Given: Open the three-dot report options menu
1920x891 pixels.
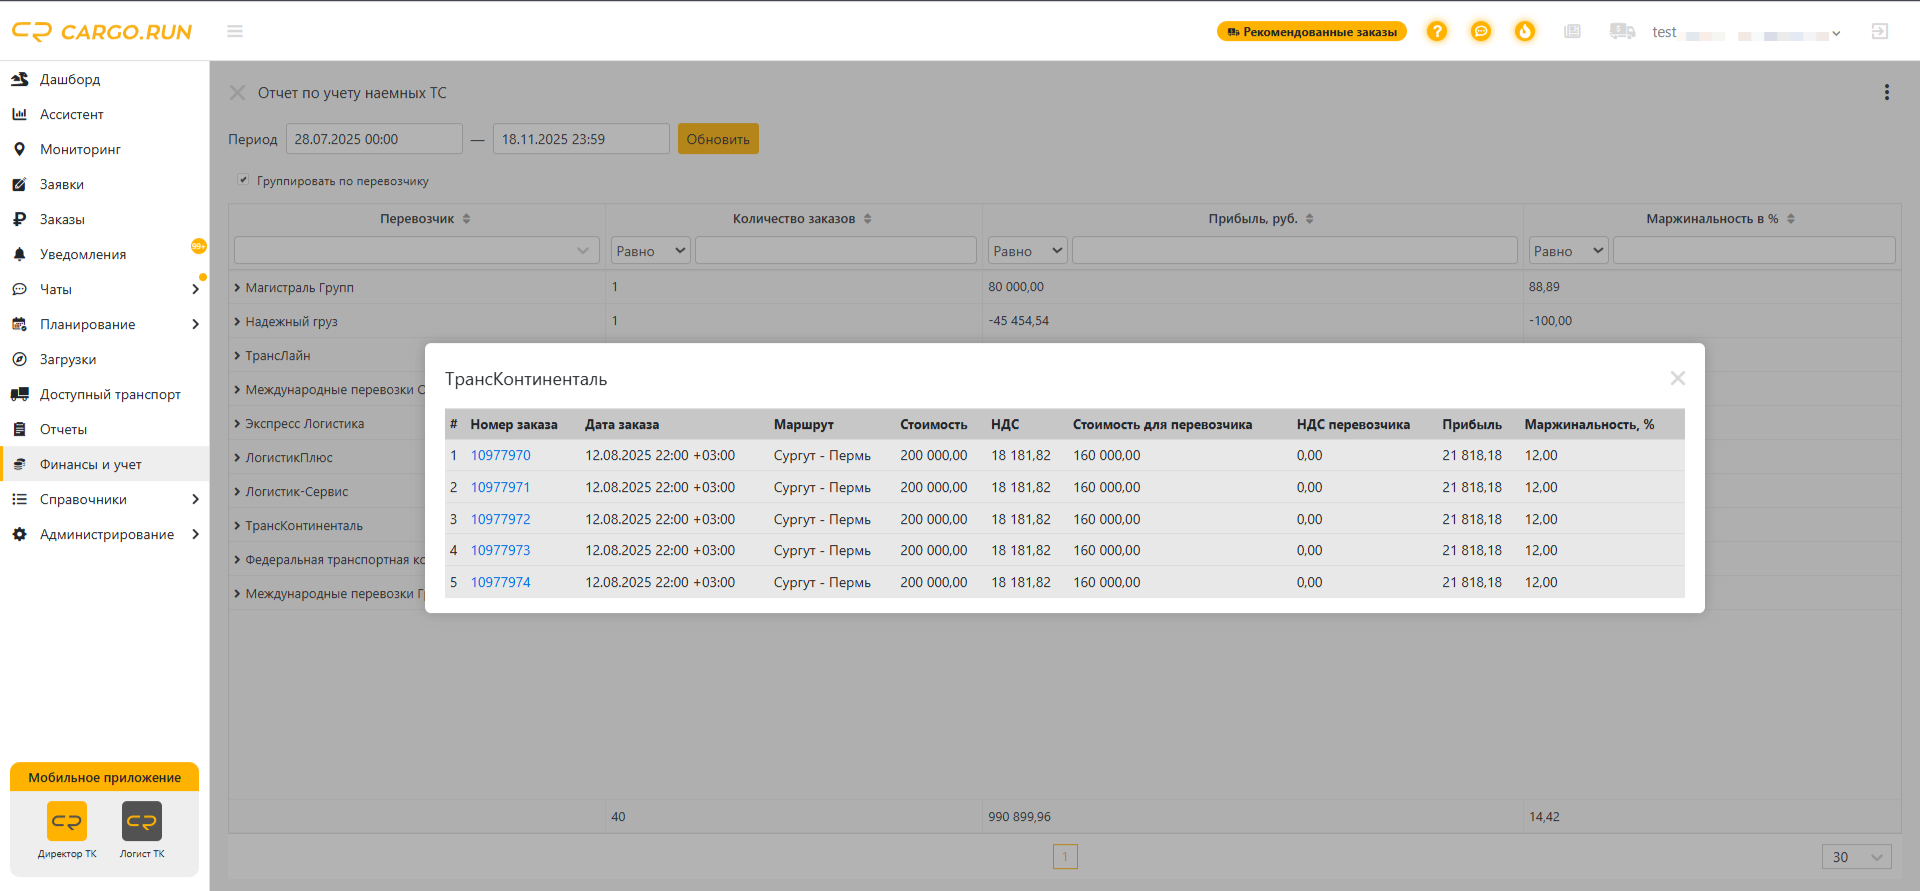Looking at the screenshot, I should (1887, 92).
